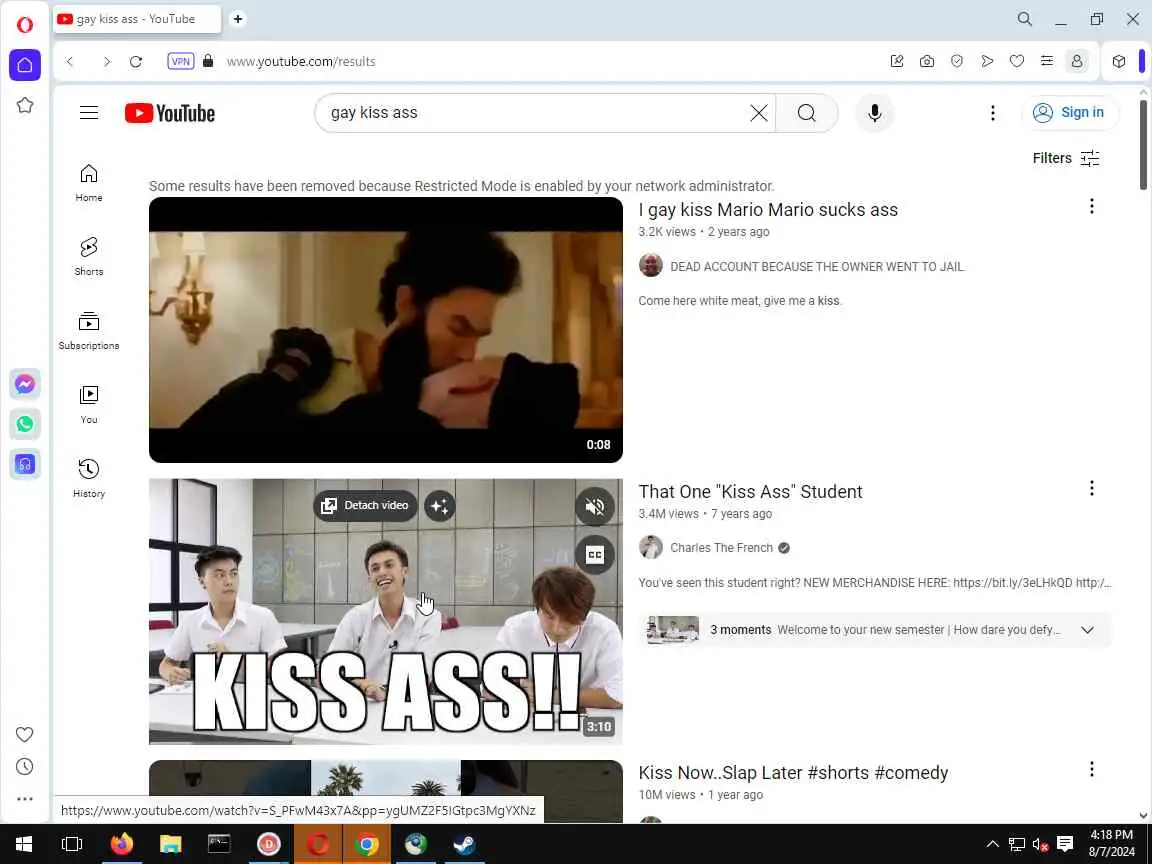The height and width of the screenshot is (864, 1152).
Task: Unmute the Kiss Ass preview
Action: pos(594,506)
